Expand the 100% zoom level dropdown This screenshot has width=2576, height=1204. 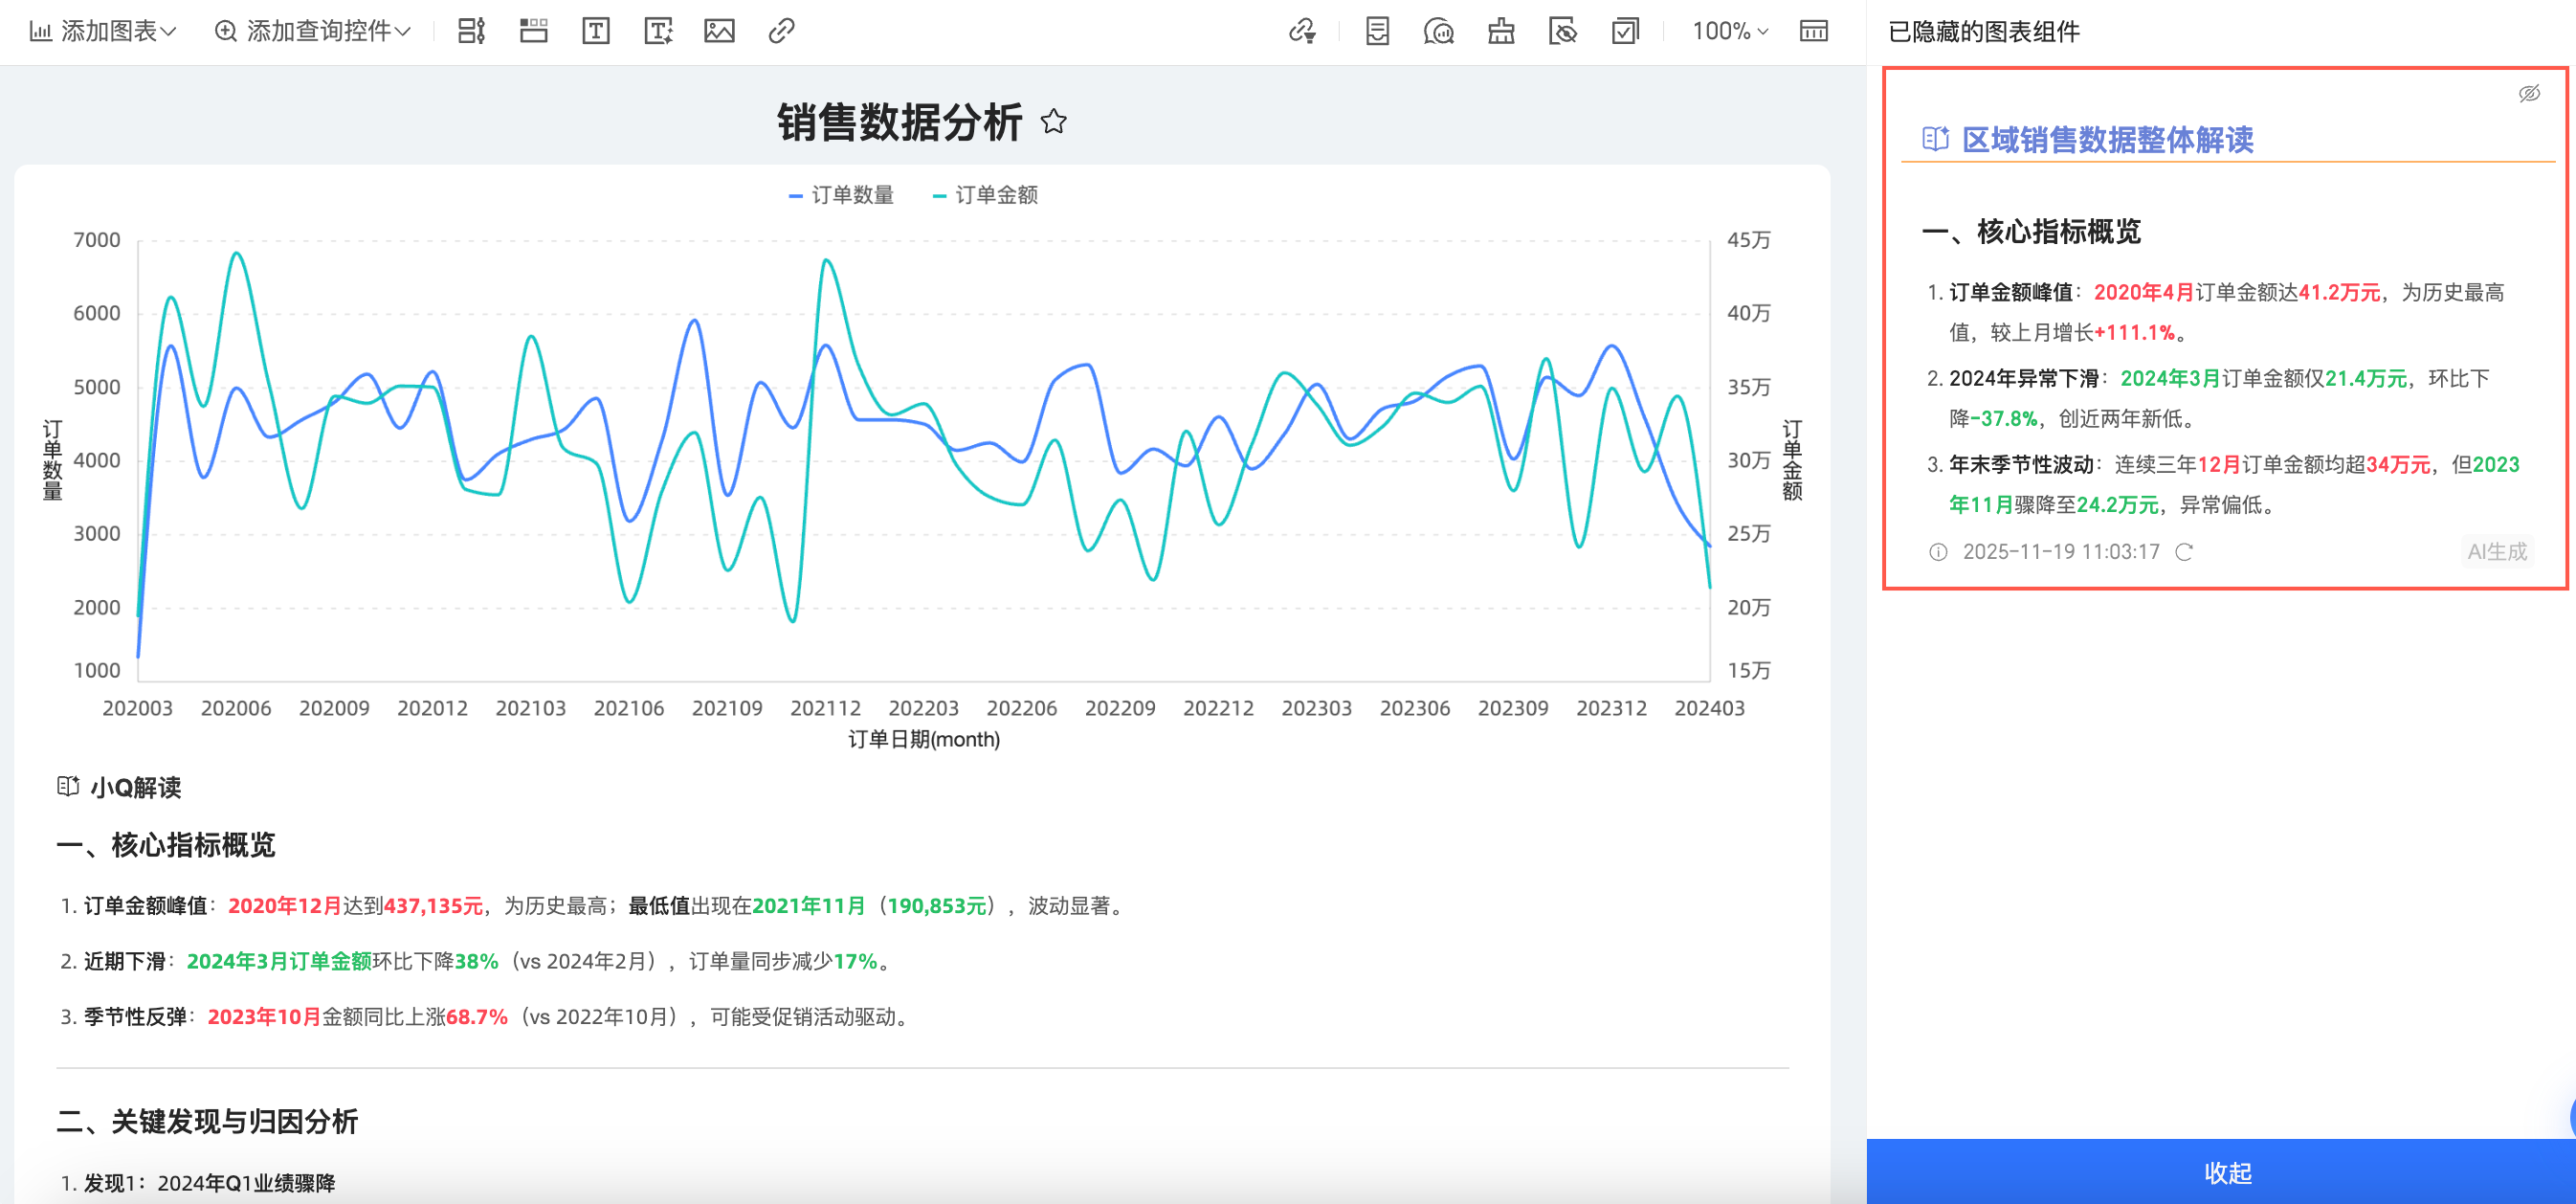pyautogui.click(x=1729, y=31)
